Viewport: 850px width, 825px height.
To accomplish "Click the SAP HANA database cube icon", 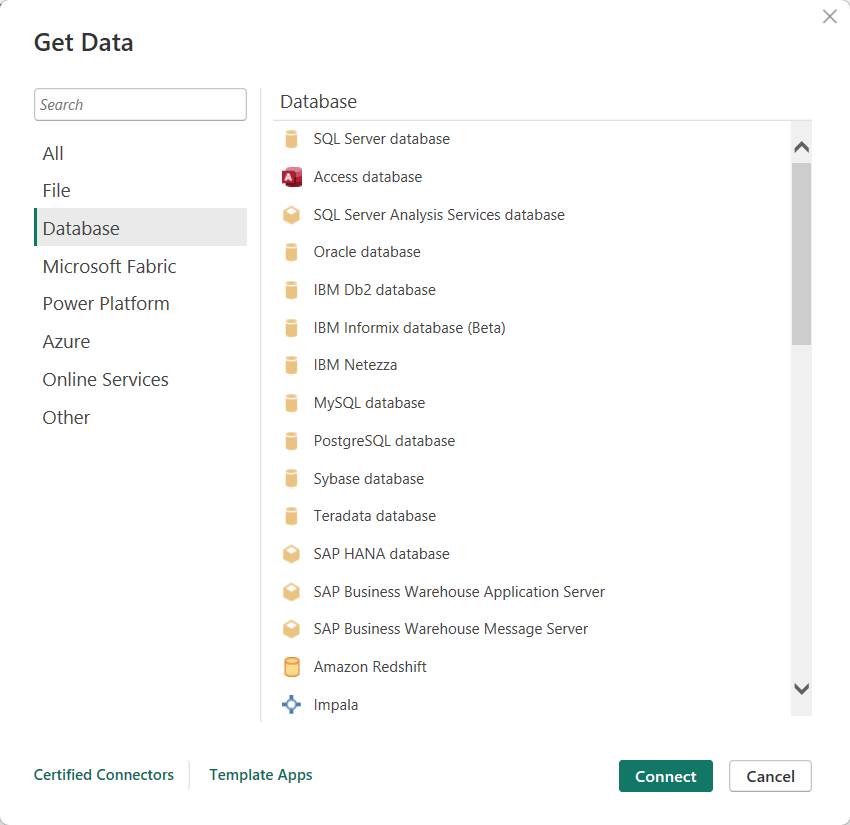I will click(291, 554).
